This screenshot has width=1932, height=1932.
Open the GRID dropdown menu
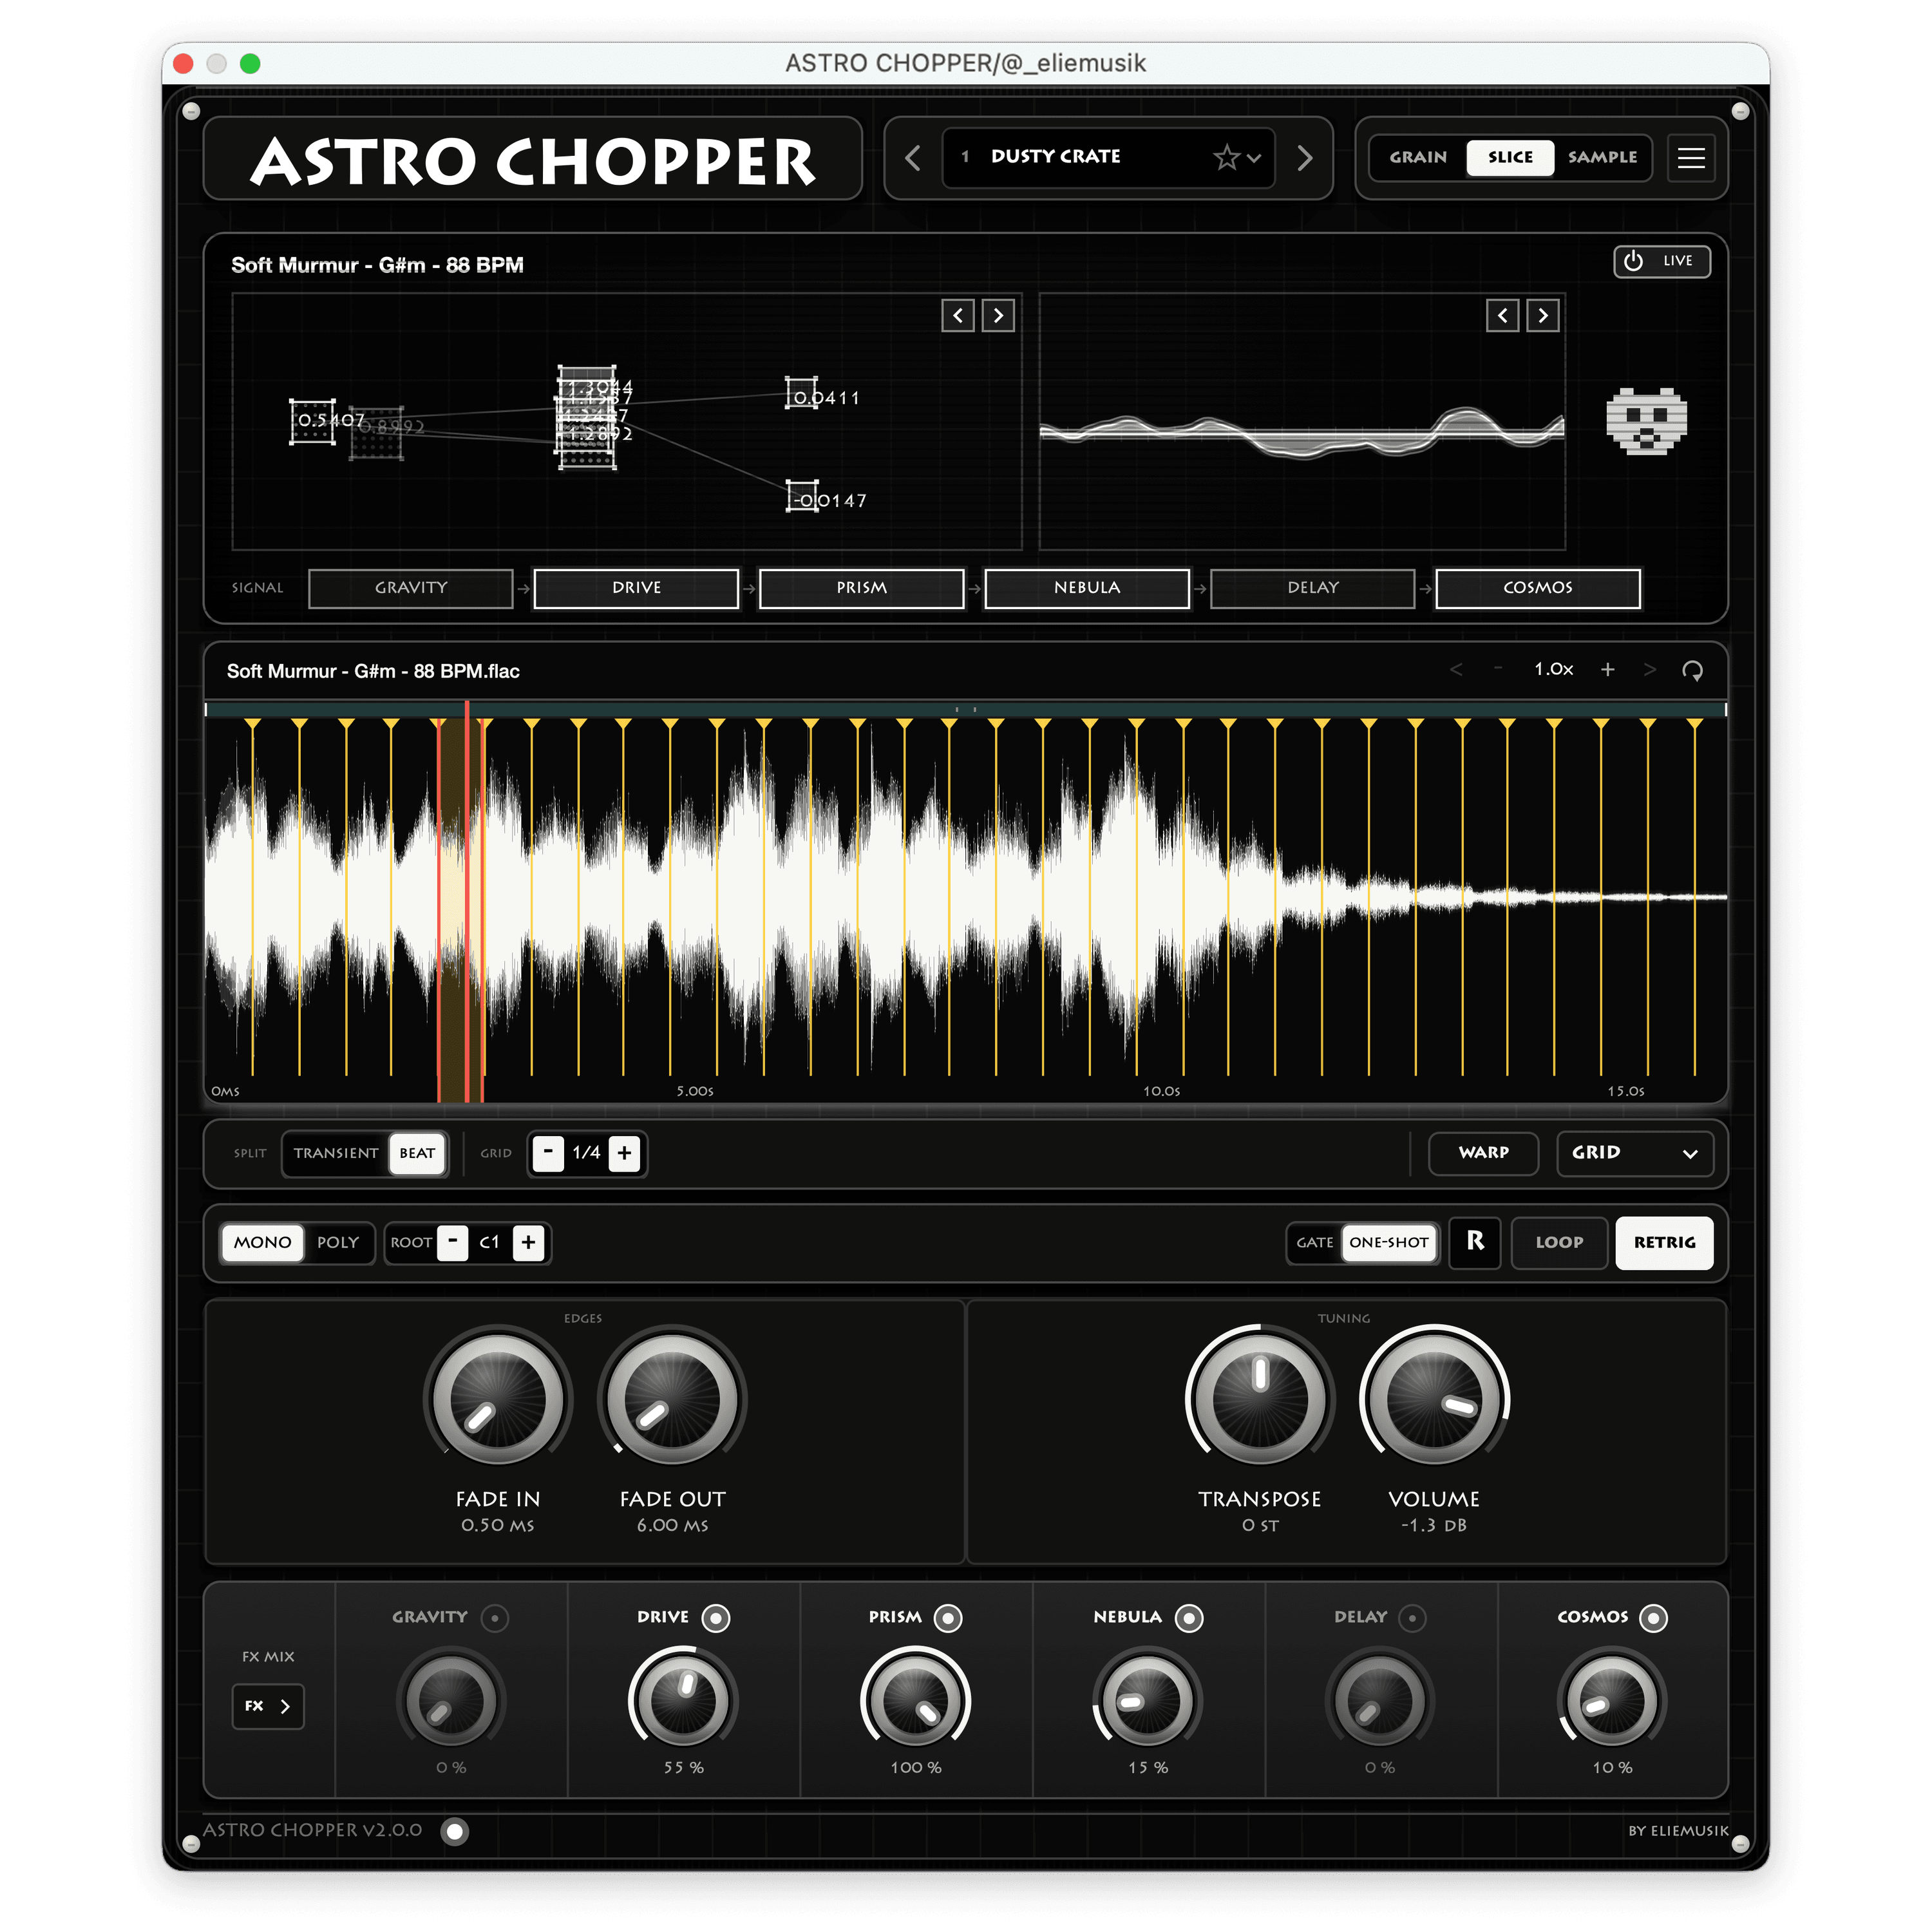(x=1634, y=1153)
